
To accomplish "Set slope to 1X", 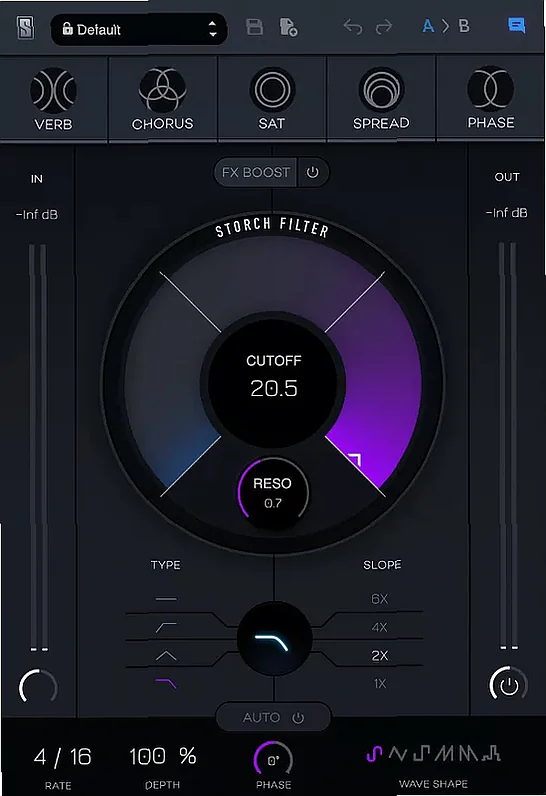I will pos(380,684).
